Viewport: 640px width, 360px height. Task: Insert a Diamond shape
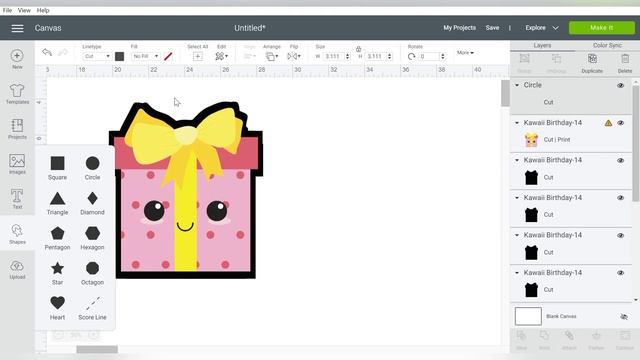(92, 203)
